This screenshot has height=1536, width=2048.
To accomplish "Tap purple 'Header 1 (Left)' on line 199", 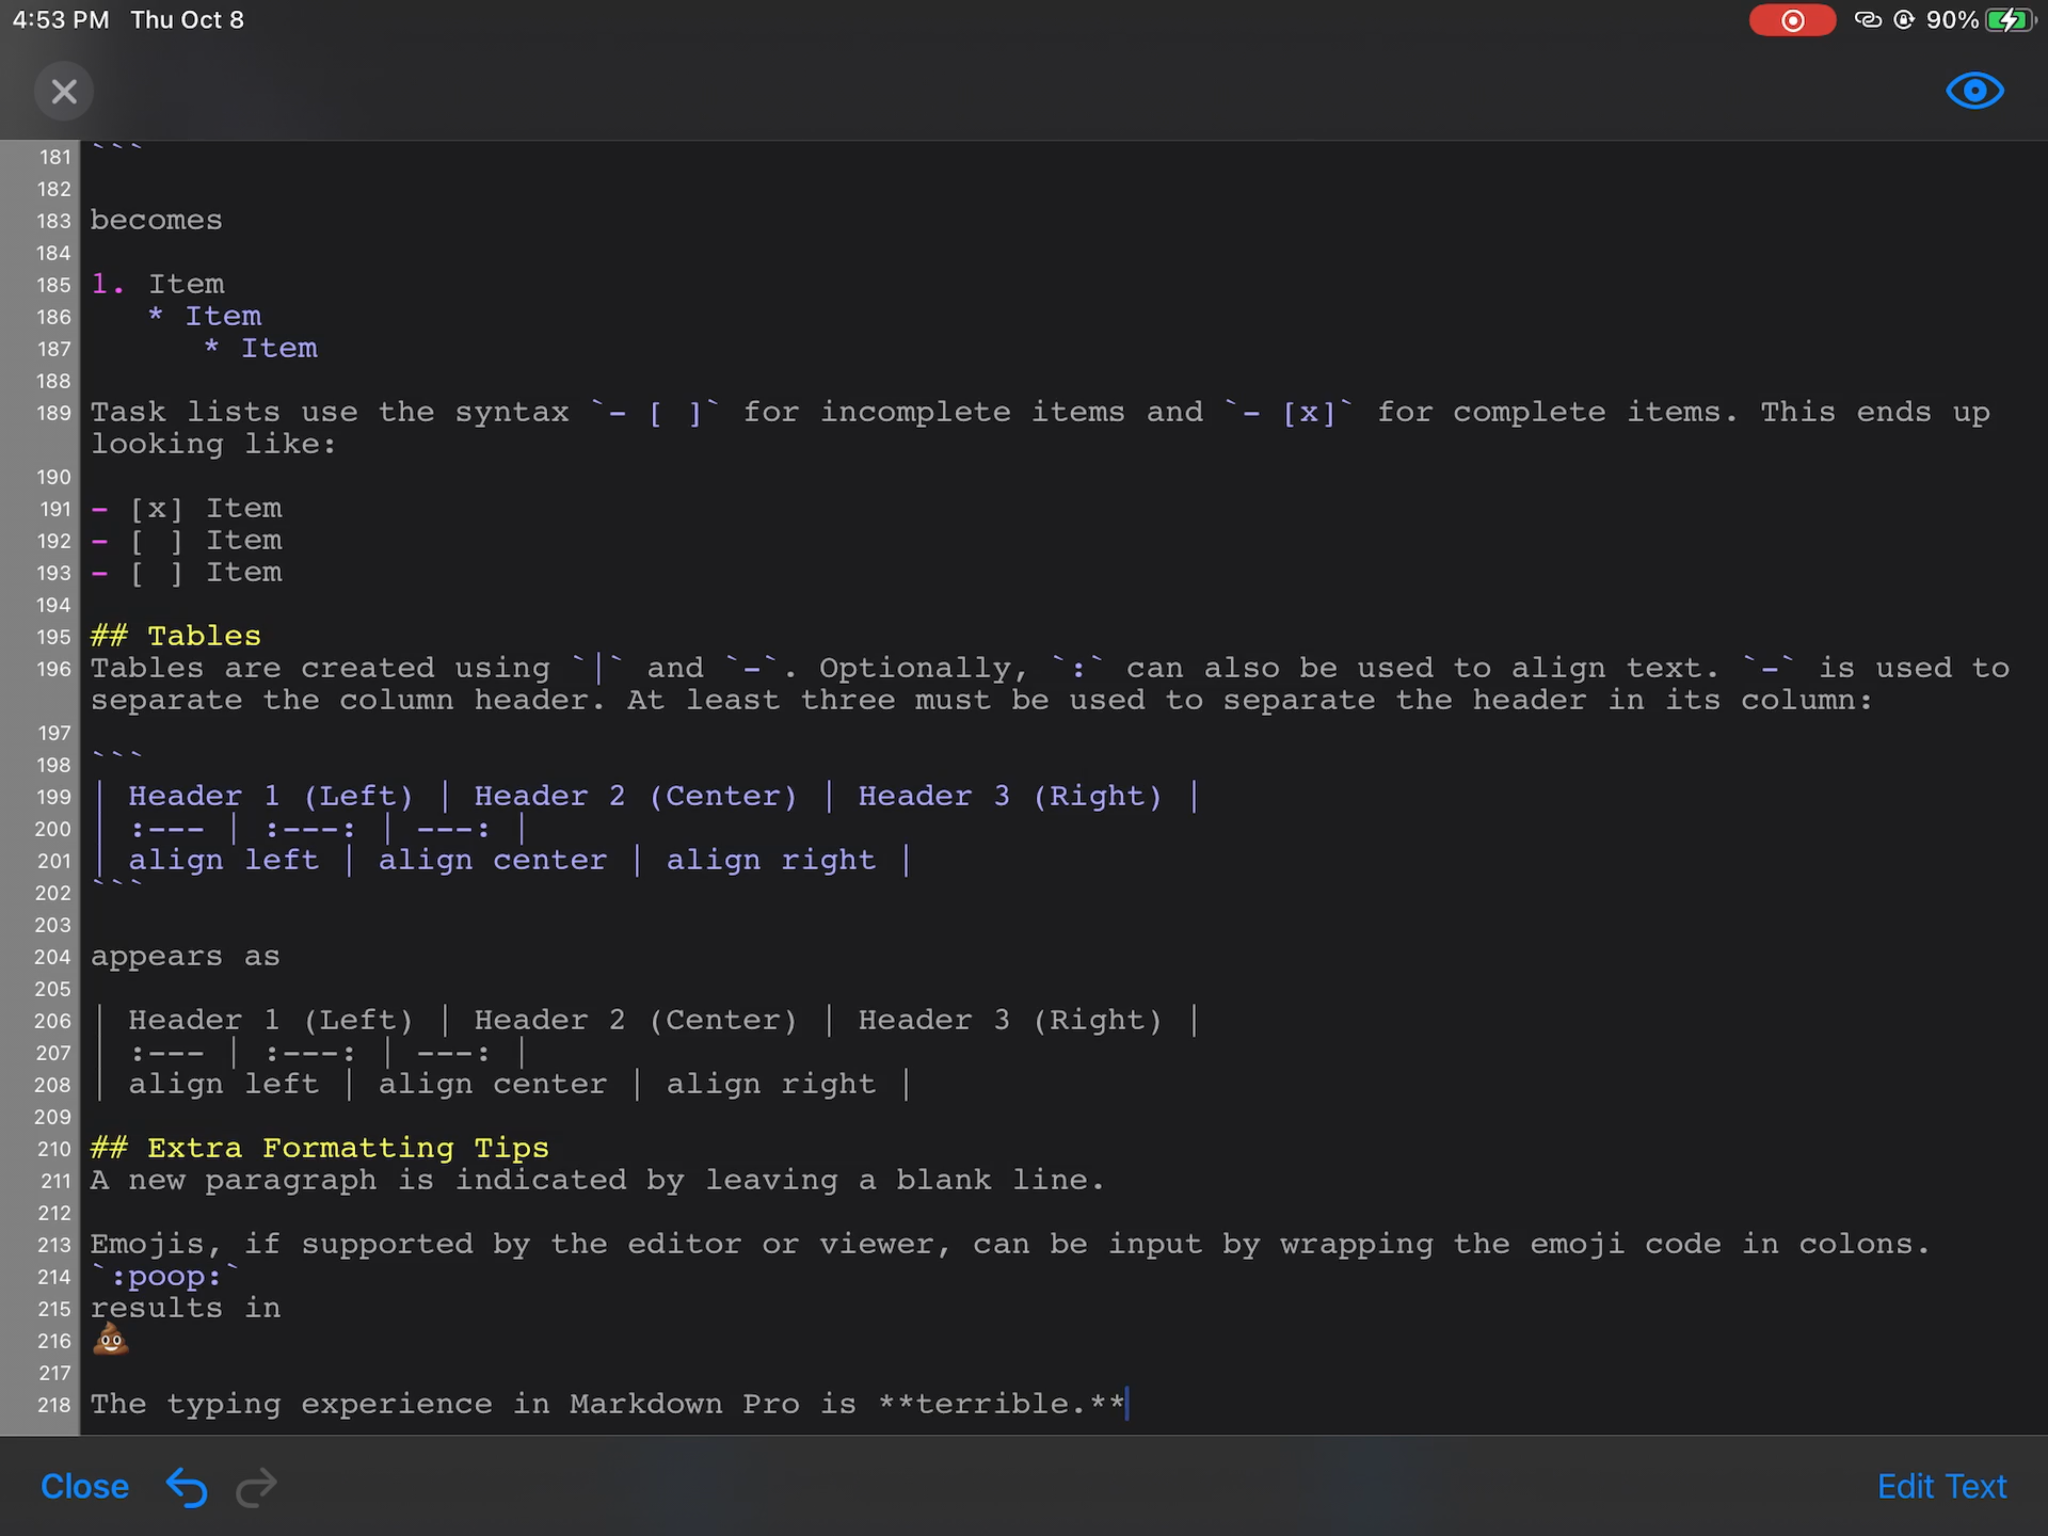I will pos(270,796).
